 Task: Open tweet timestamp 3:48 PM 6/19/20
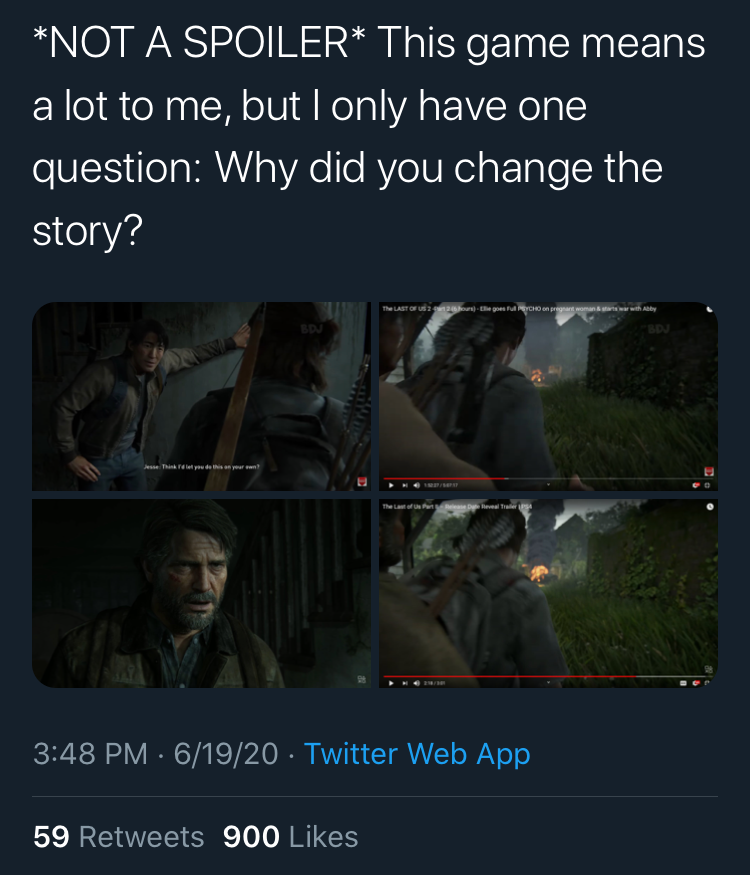coord(155,754)
